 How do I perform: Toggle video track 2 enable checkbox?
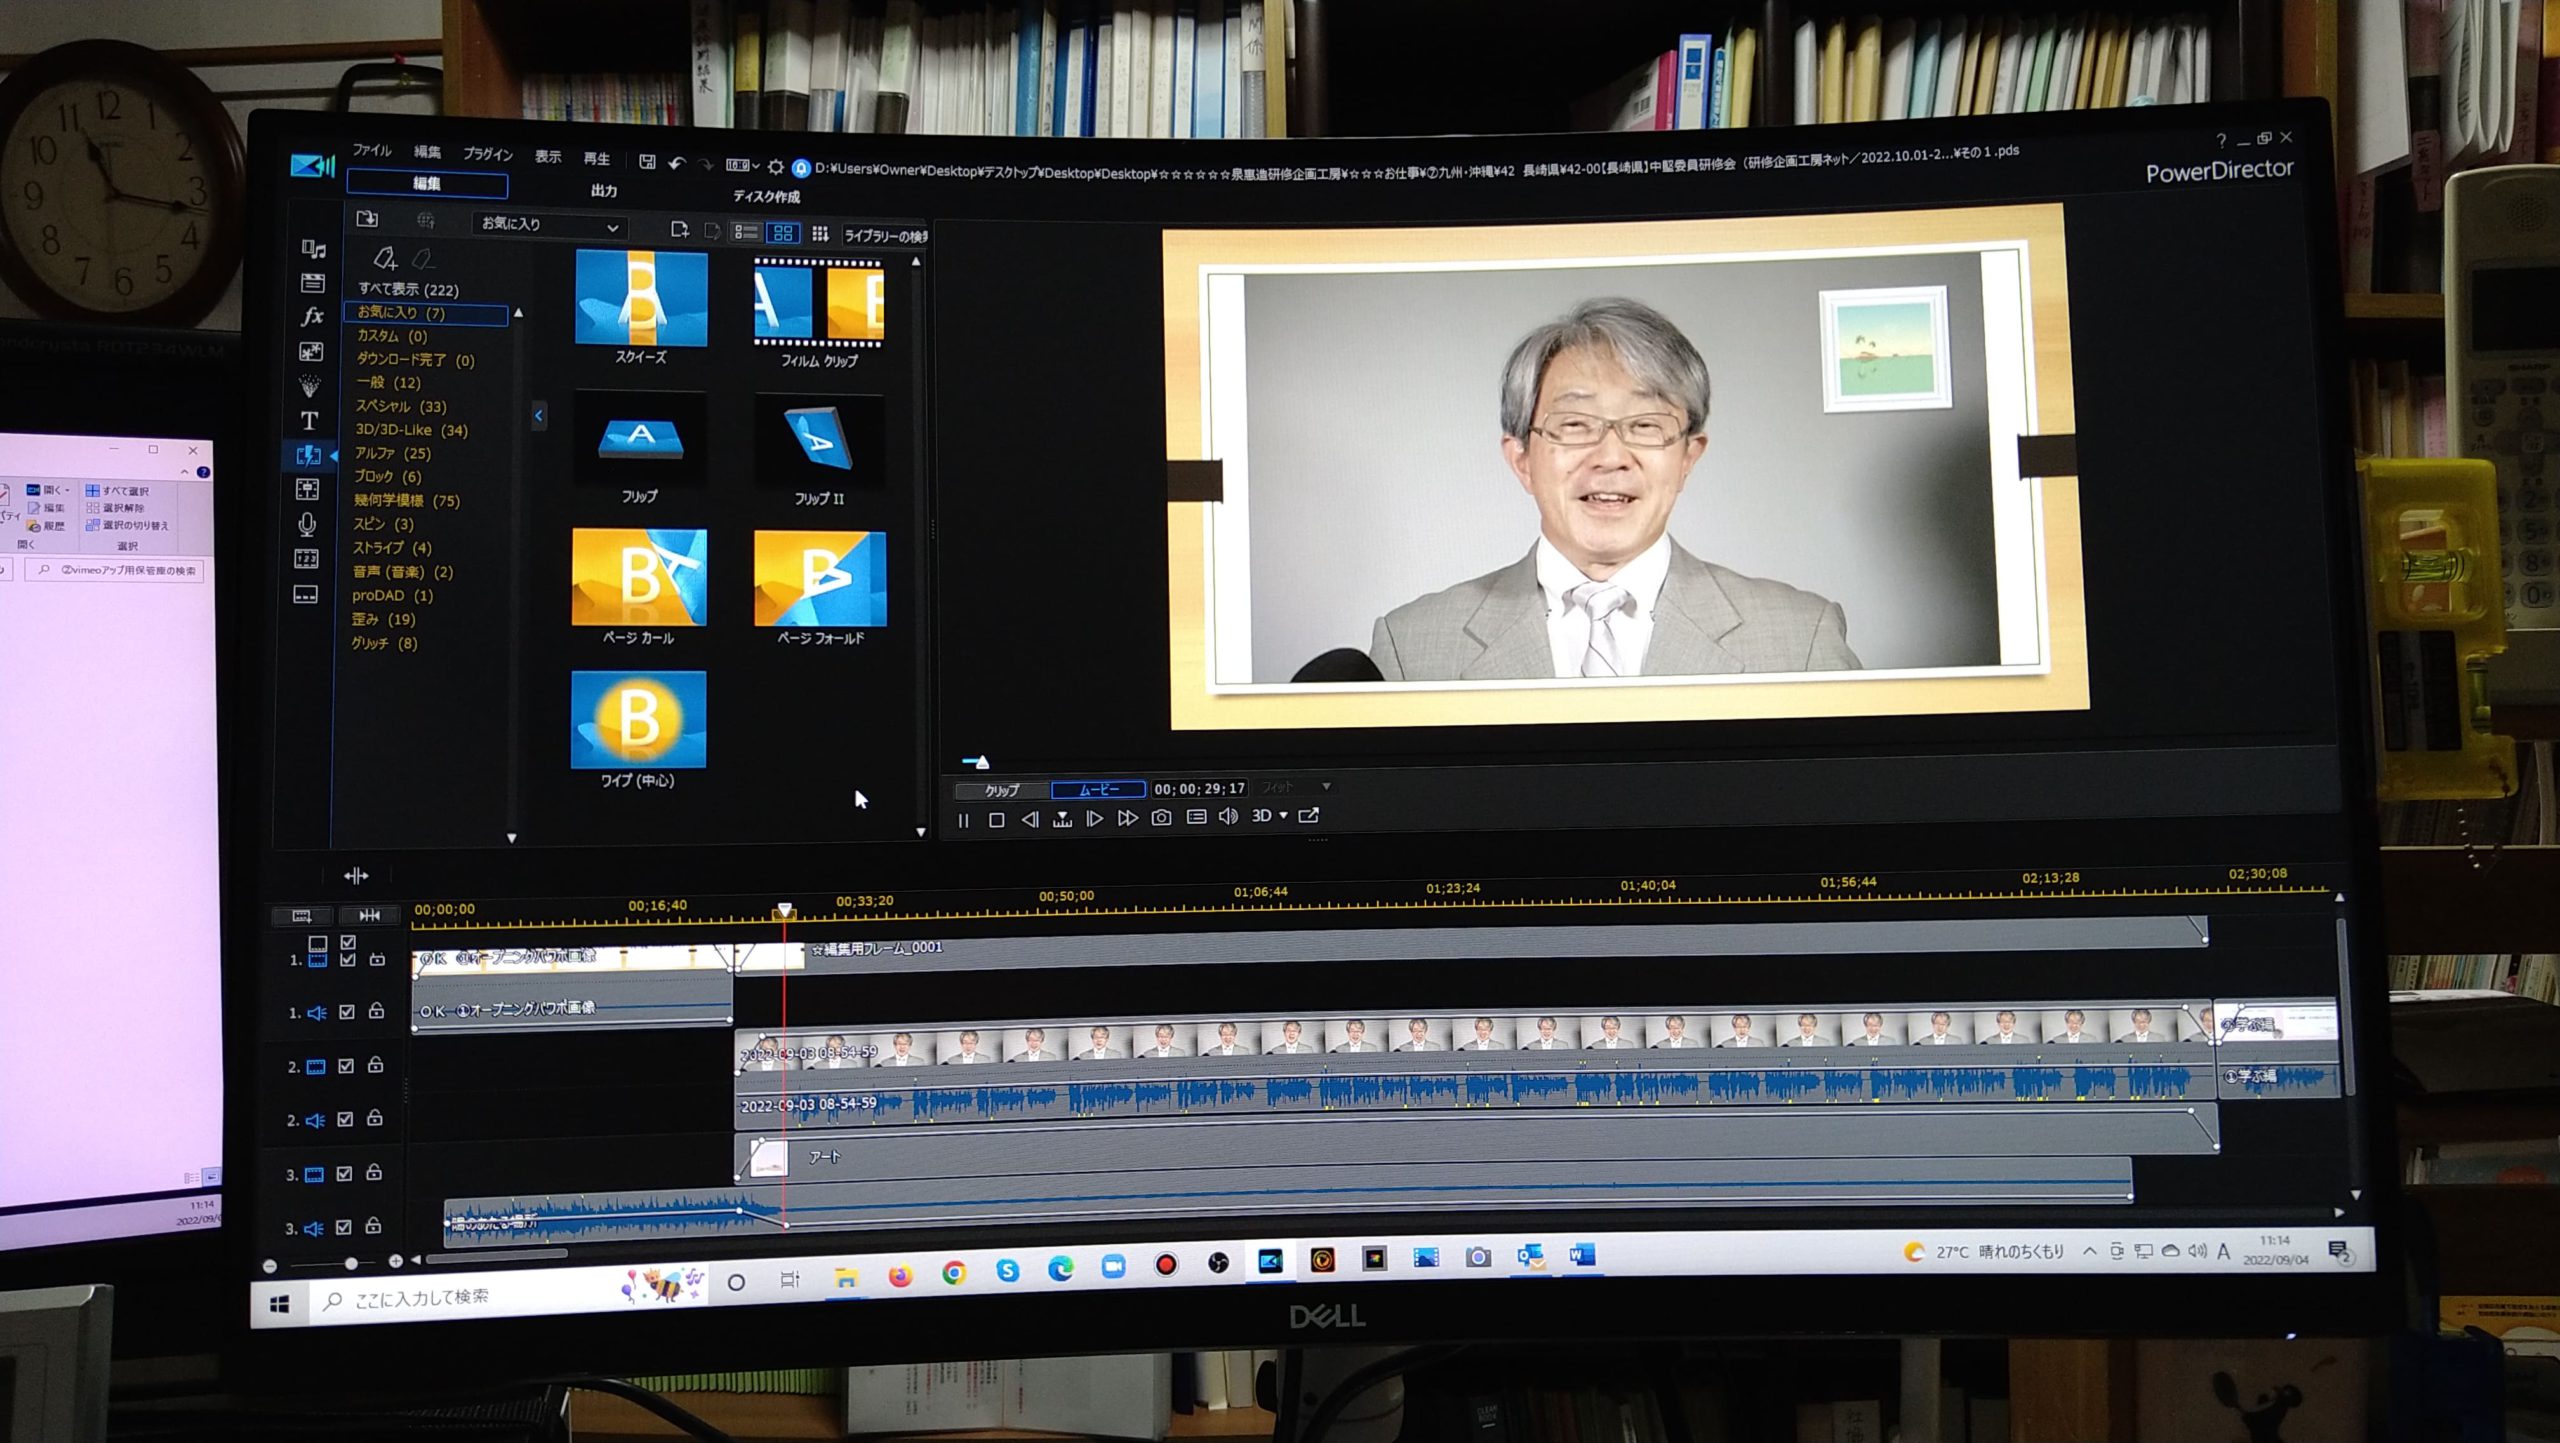(345, 1066)
